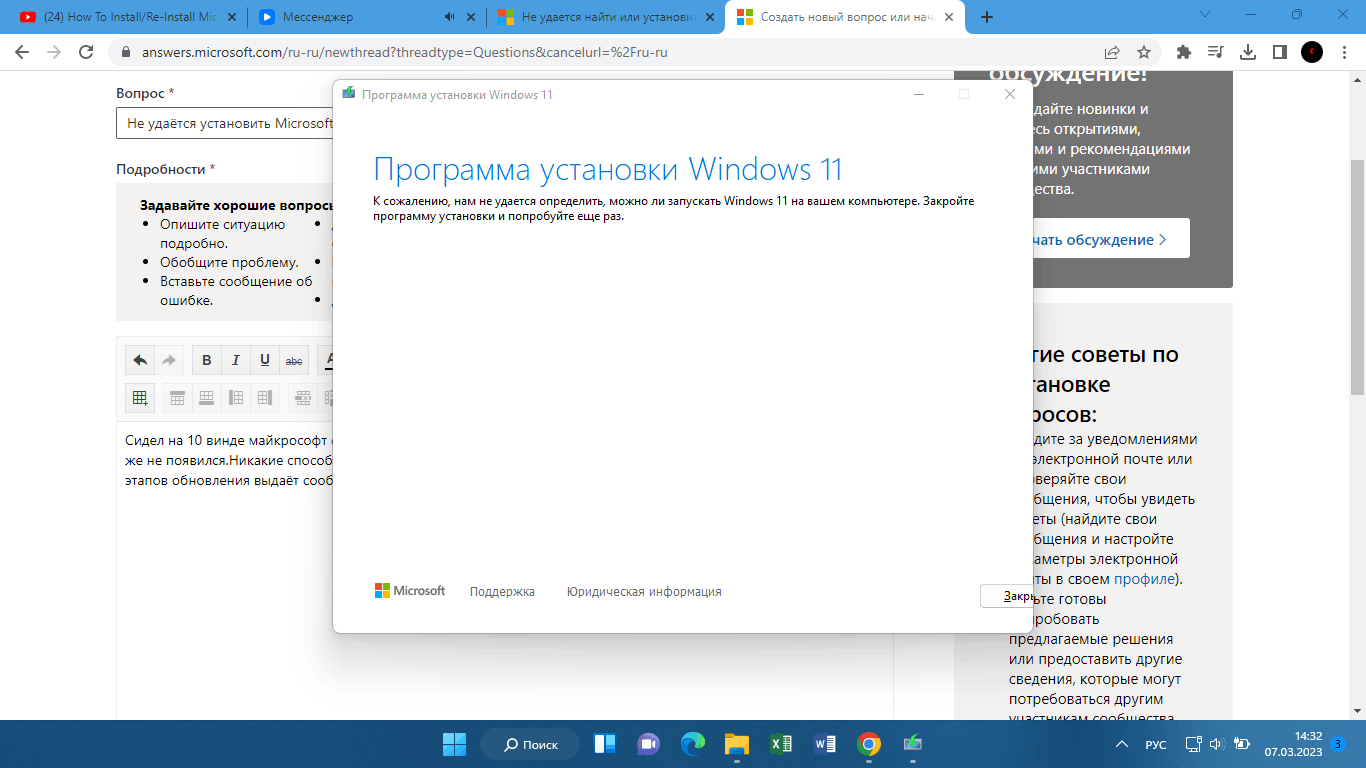Go back in Chrome
The image size is (1366, 768).
[22, 52]
